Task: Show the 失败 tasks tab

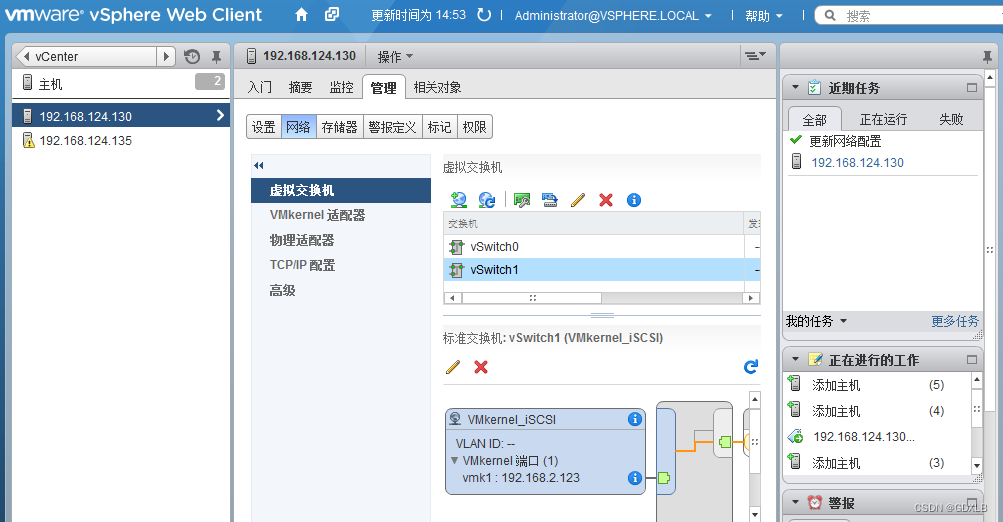Action: [951, 119]
